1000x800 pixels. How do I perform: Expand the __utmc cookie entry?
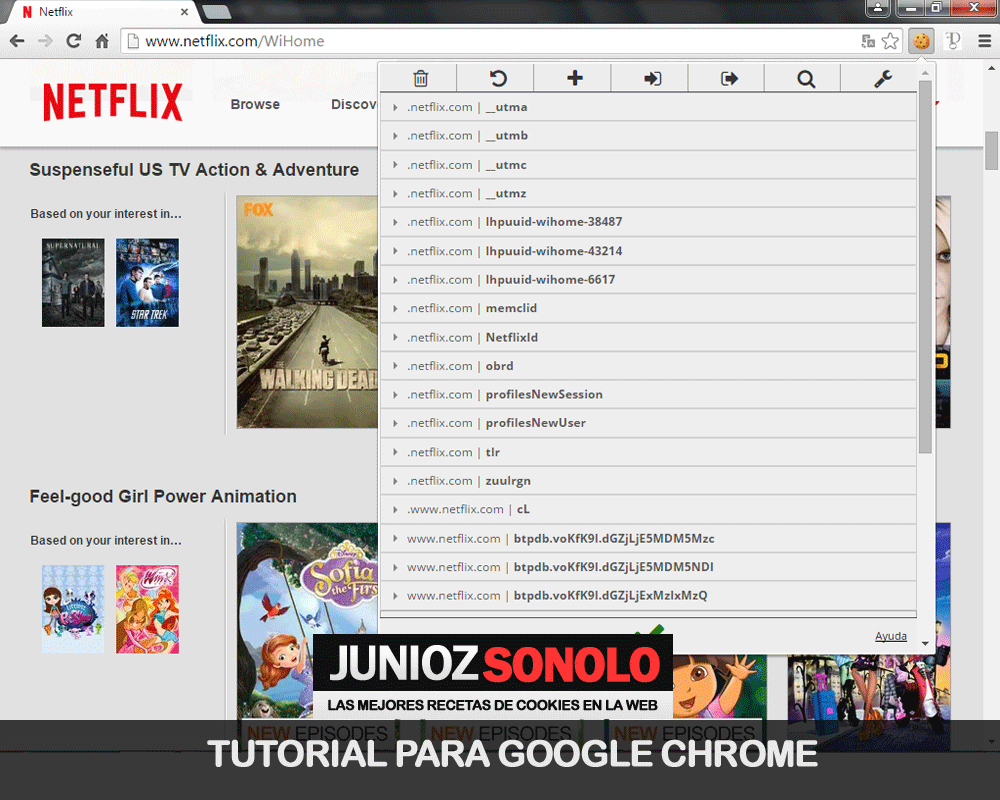click(649, 165)
